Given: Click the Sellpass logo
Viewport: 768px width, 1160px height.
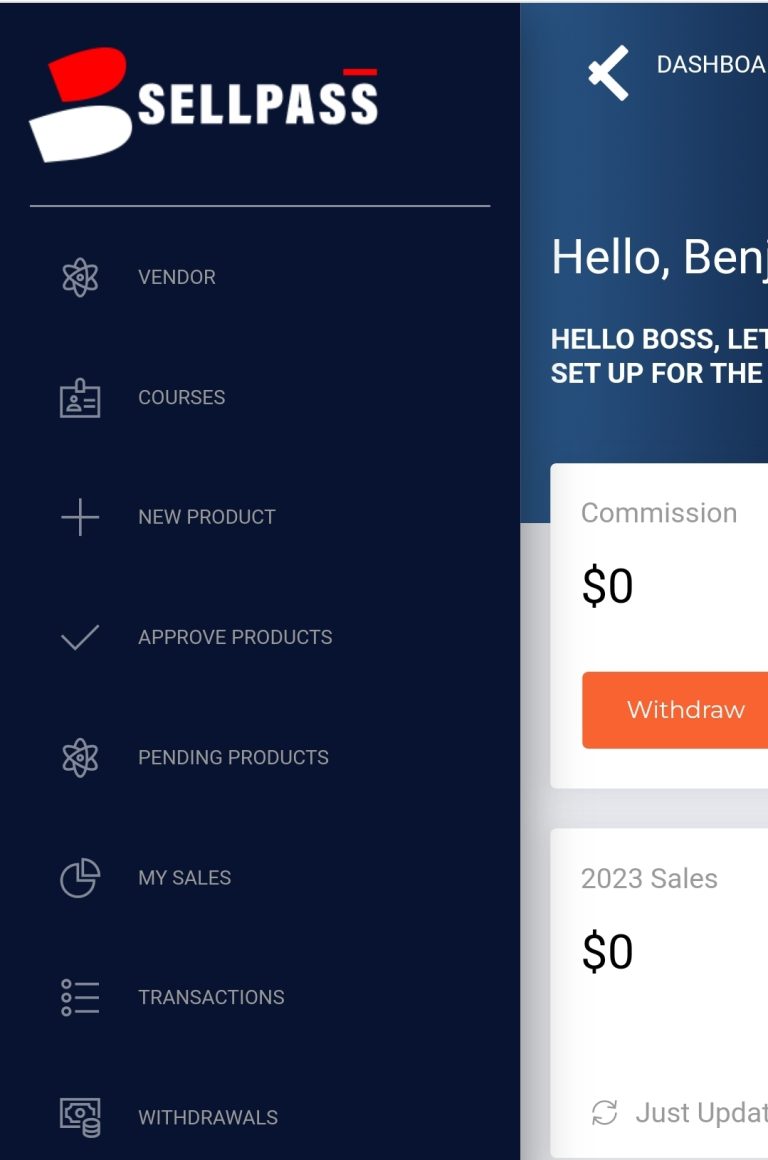Looking at the screenshot, I should (203, 104).
